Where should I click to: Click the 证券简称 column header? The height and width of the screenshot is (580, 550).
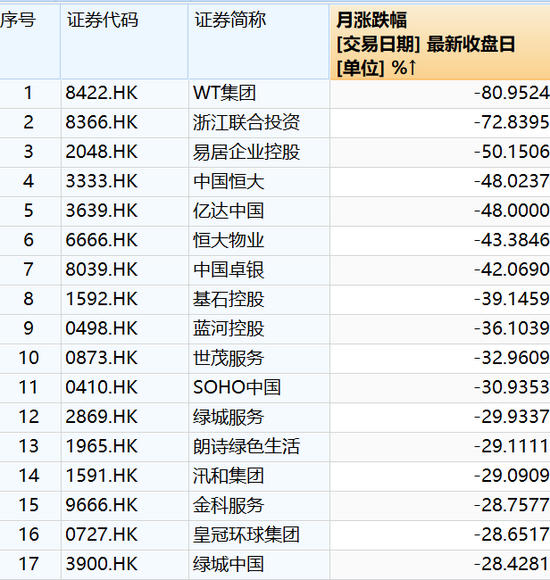pos(259,42)
